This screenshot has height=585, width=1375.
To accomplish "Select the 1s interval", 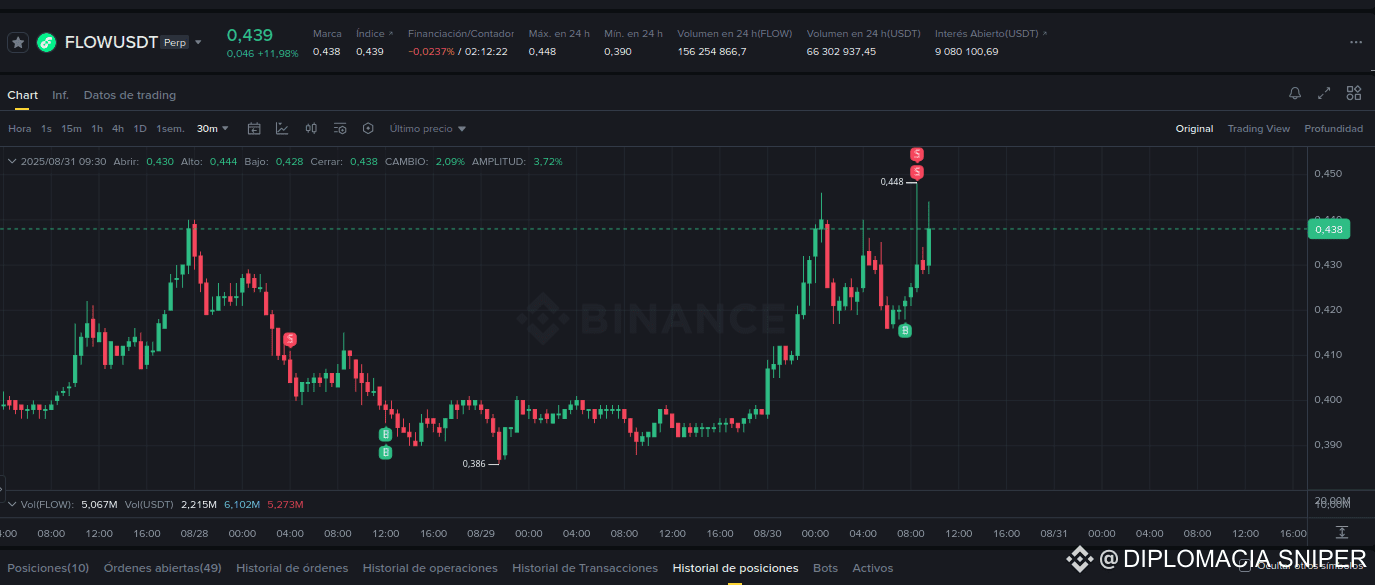I will [47, 128].
